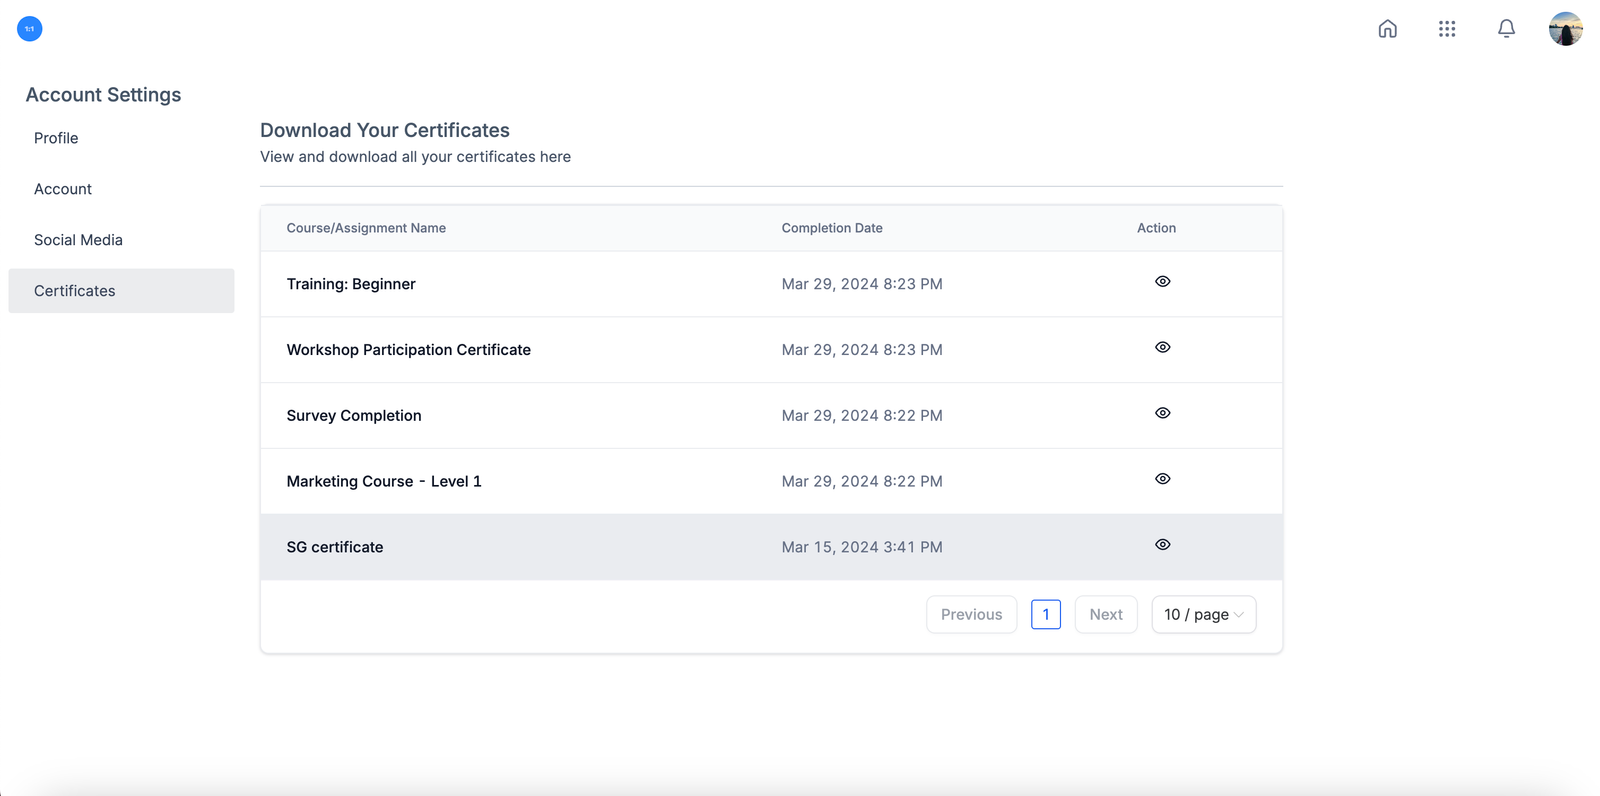View the Training: Beginner certificate
Screen dimensions: 1600x796
[x=1162, y=282]
